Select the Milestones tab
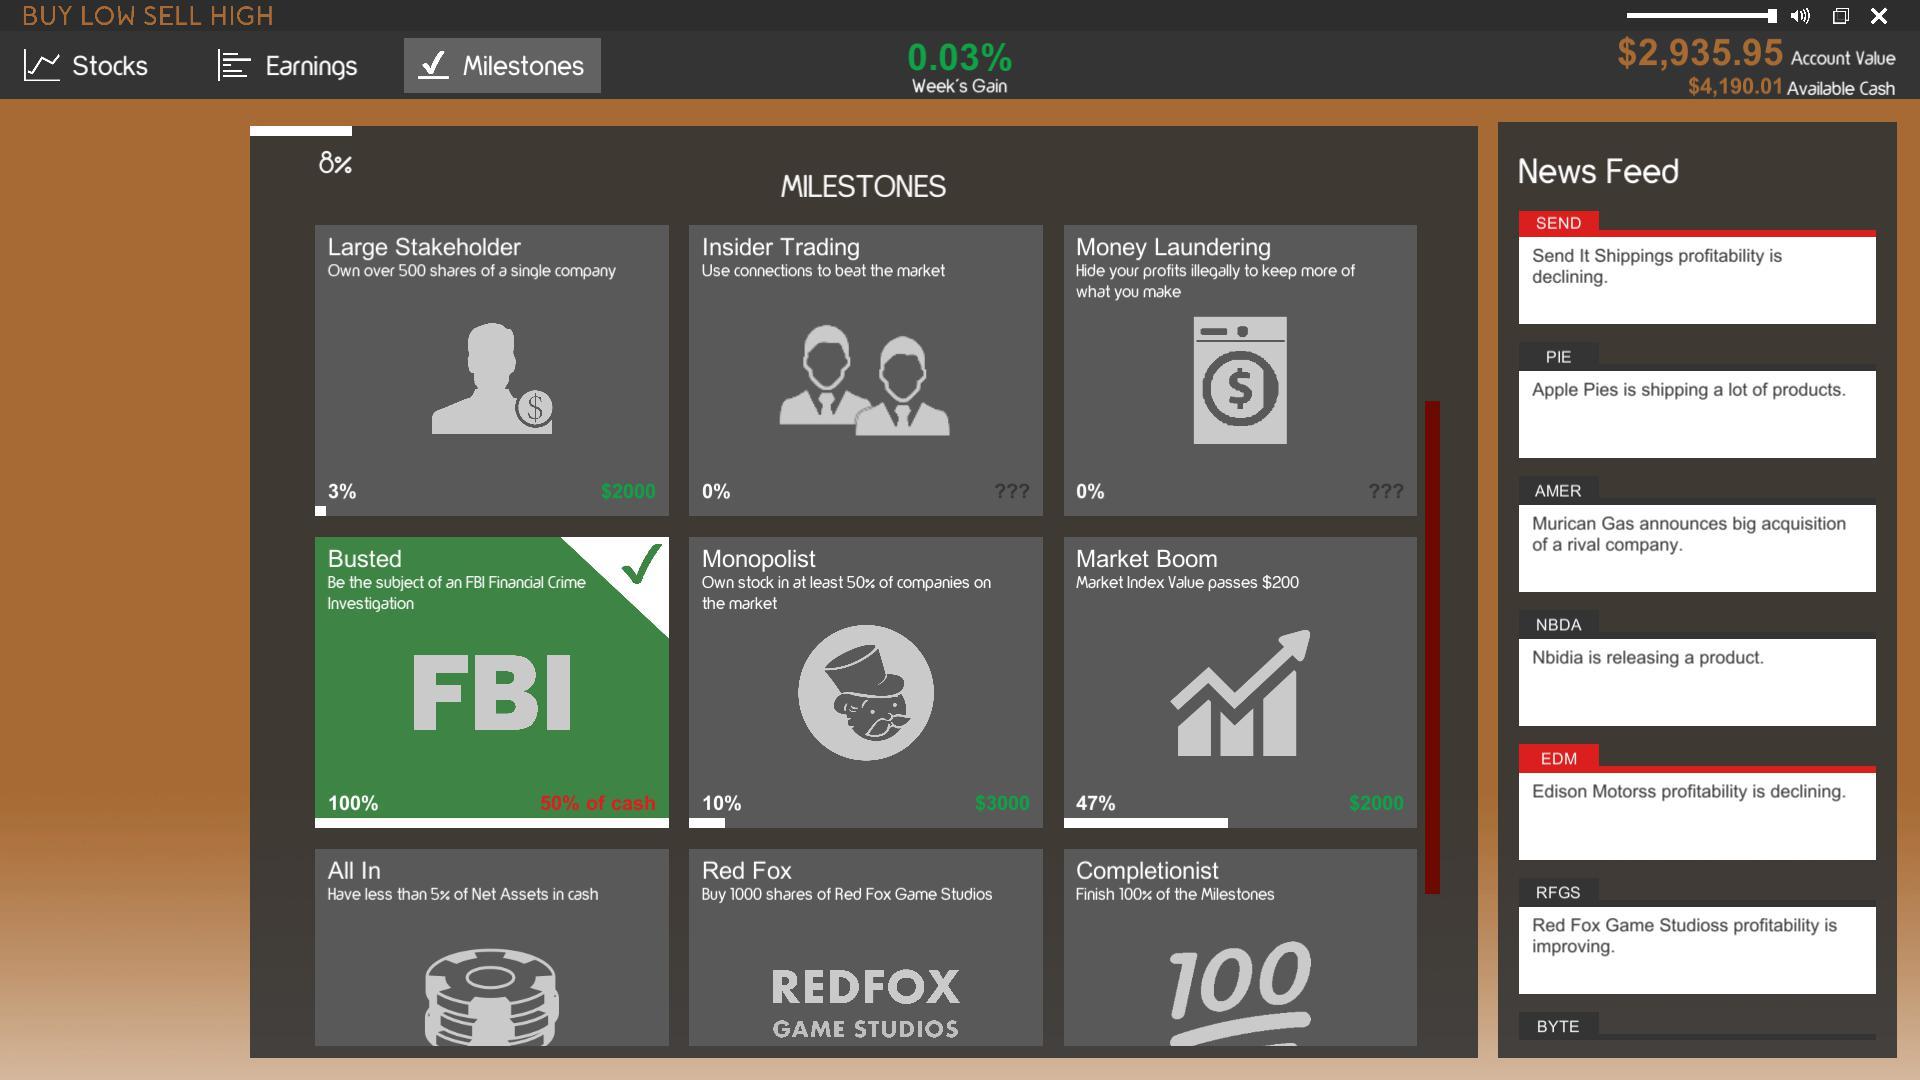The width and height of the screenshot is (1920, 1080). tap(502, 66)
